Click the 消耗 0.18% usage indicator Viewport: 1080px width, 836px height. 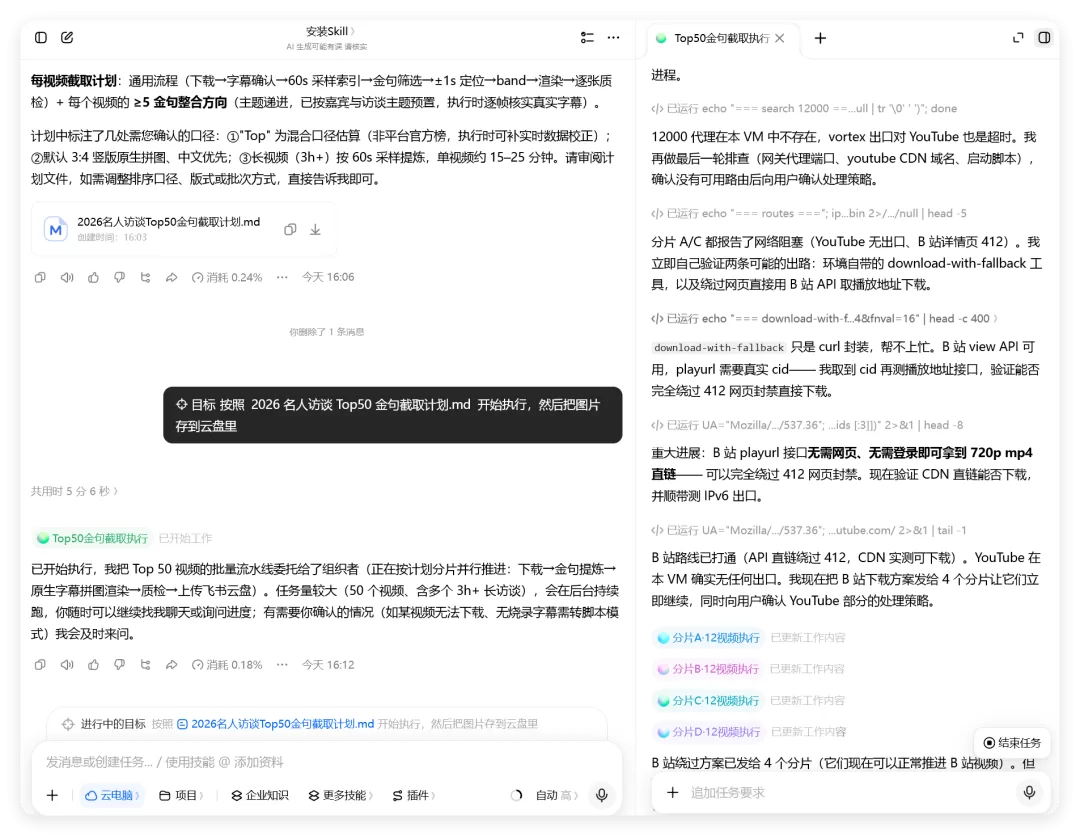[x=227, y=665]
